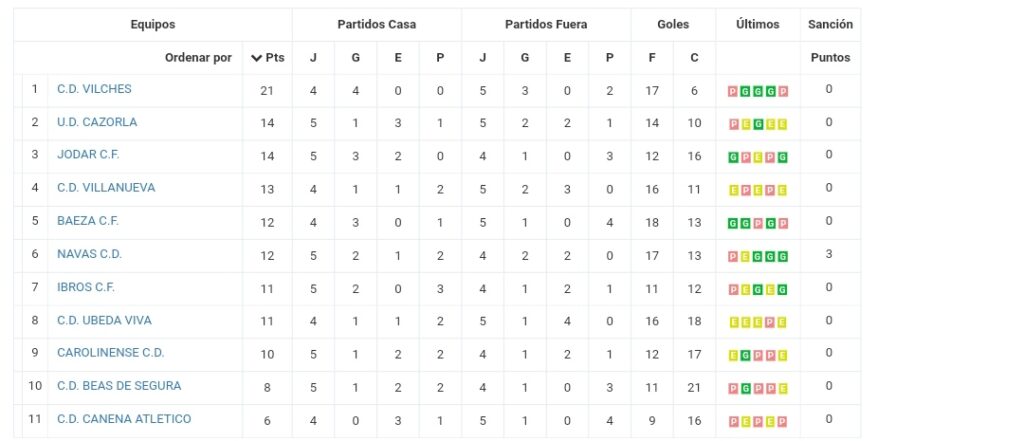Screen dimensions: 1024x441
Task: Visit the BAEZA C.F. team page
Action: (x=88, y=221)
